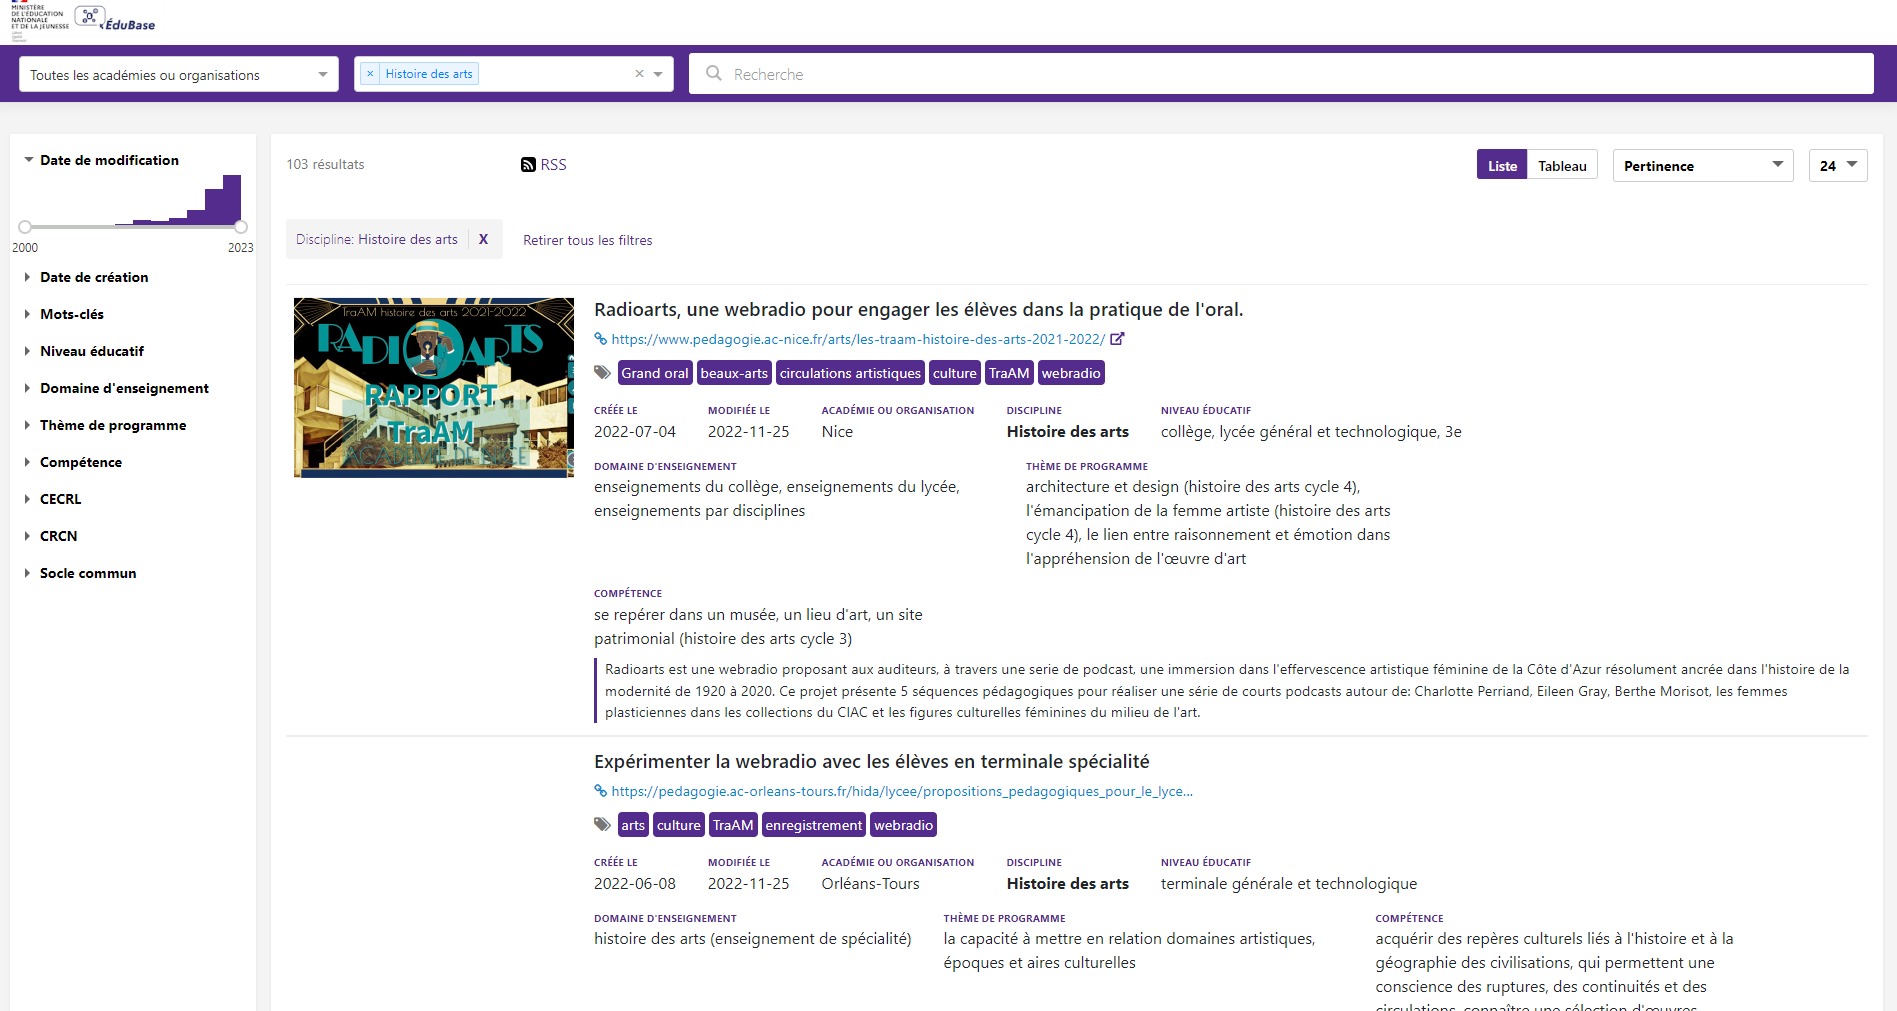Viewport: 1897px width, 1011px height.
Task: Click culture tag in second result
Action: pos(679,825)
